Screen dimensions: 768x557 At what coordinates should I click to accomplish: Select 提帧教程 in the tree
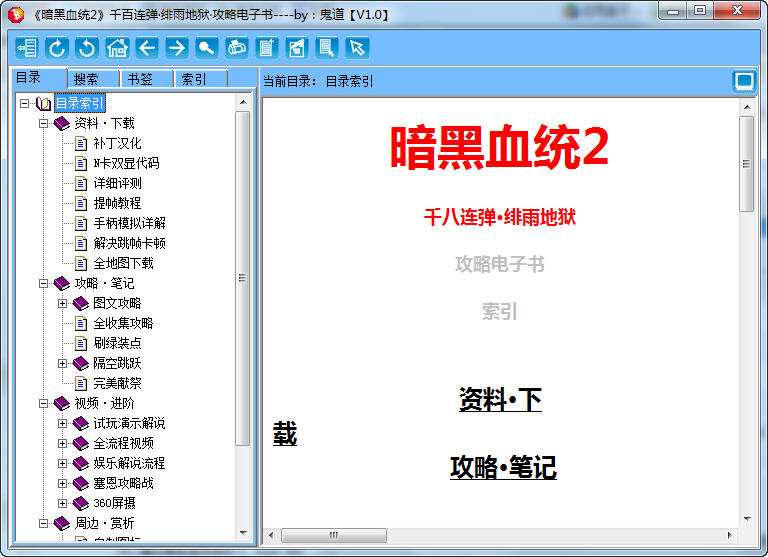pyautogui.click(x=118, y=203)
